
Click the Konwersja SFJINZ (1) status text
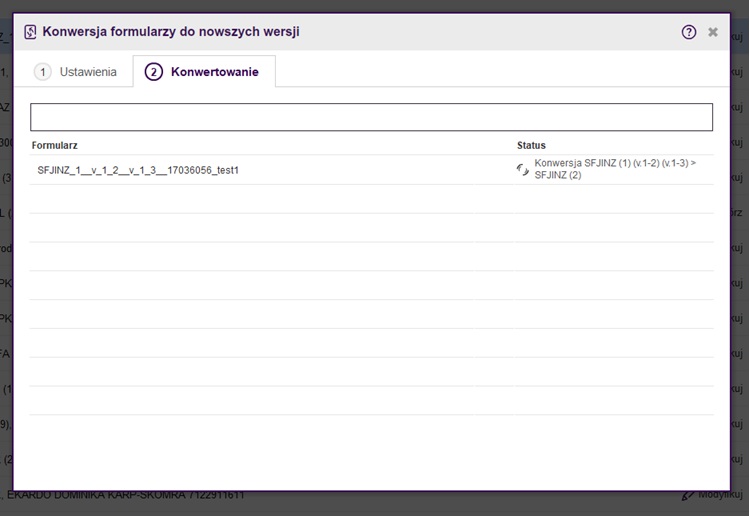(x=615, y=169)
